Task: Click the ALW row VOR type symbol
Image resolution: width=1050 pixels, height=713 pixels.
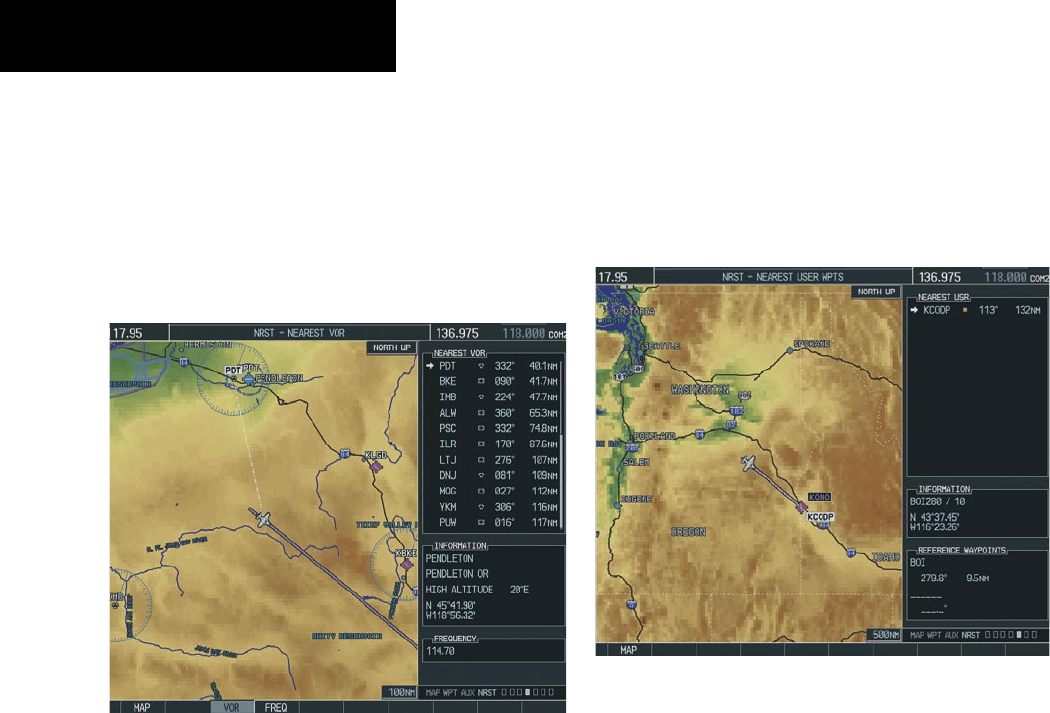Action: [x=481, y=413]
